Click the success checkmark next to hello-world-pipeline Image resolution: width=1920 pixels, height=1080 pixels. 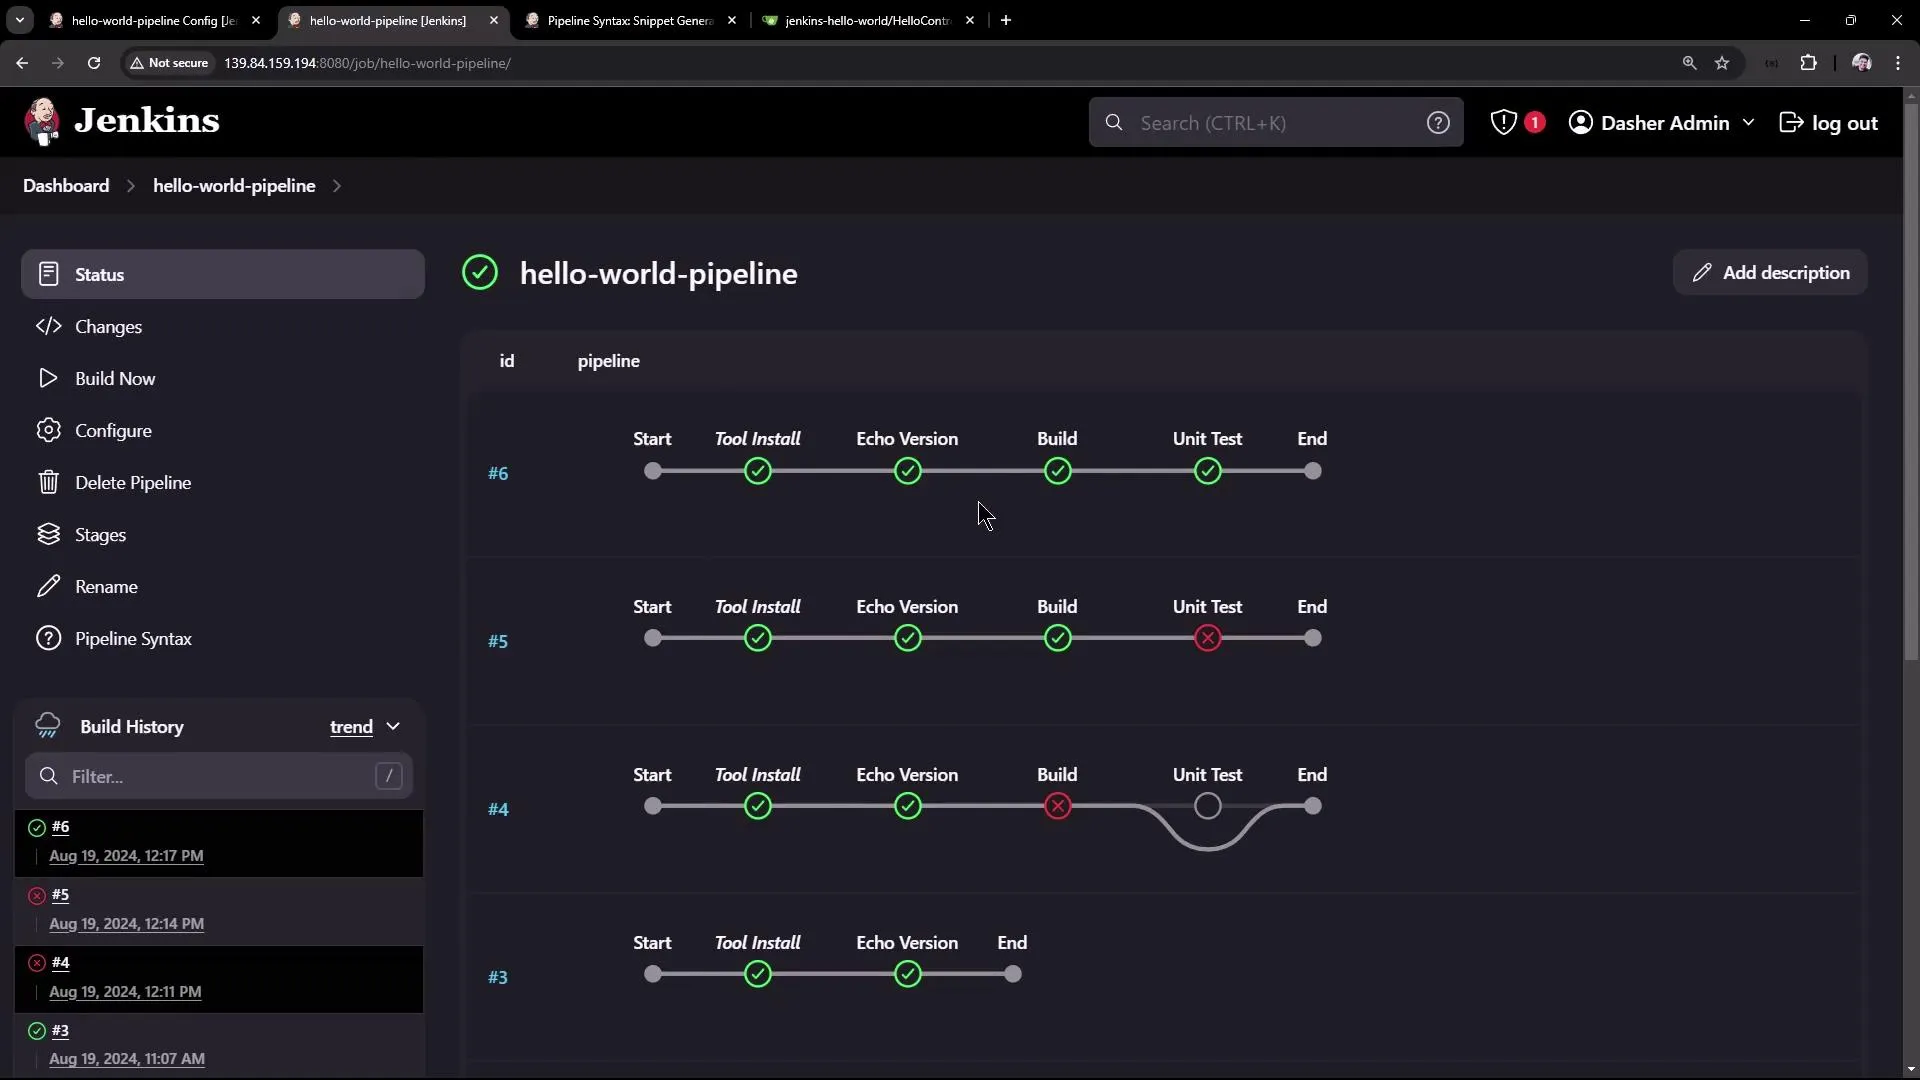[480, 272]
